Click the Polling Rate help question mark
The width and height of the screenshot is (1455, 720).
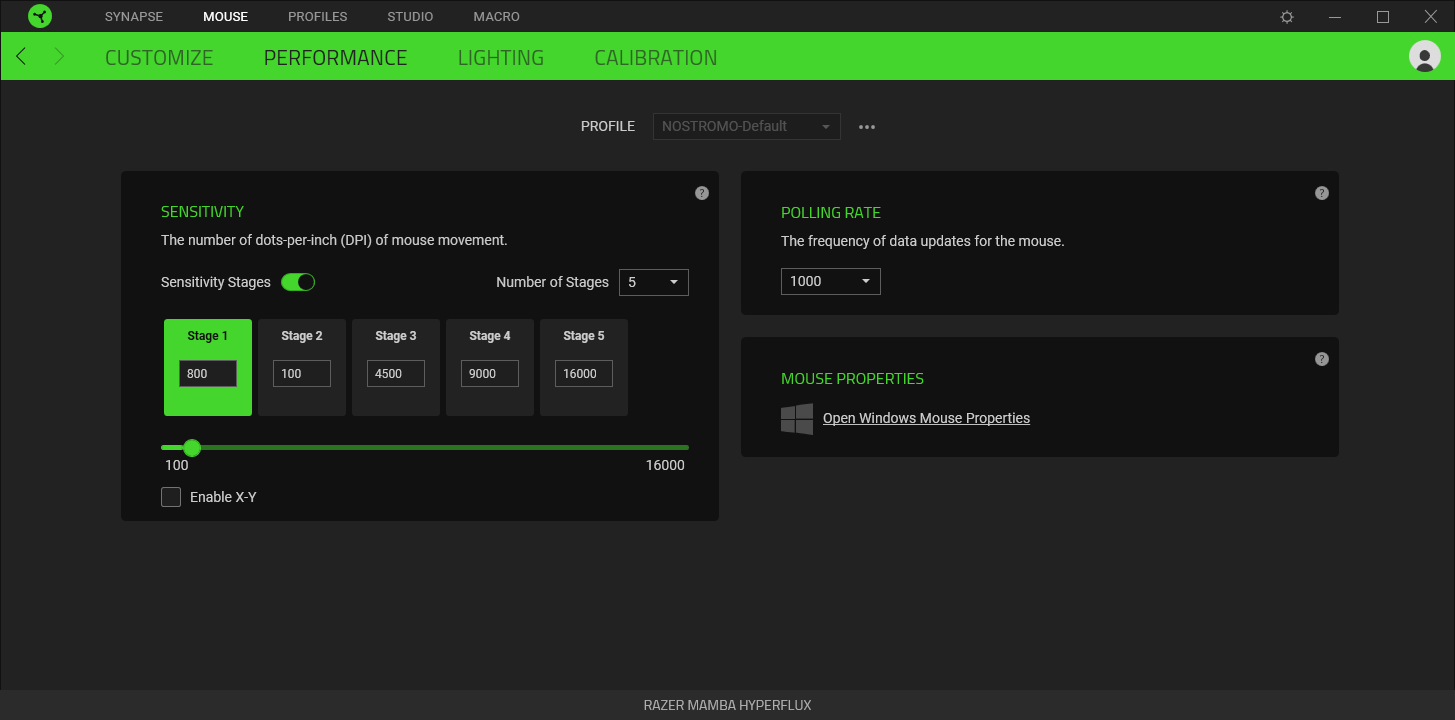1321,192
